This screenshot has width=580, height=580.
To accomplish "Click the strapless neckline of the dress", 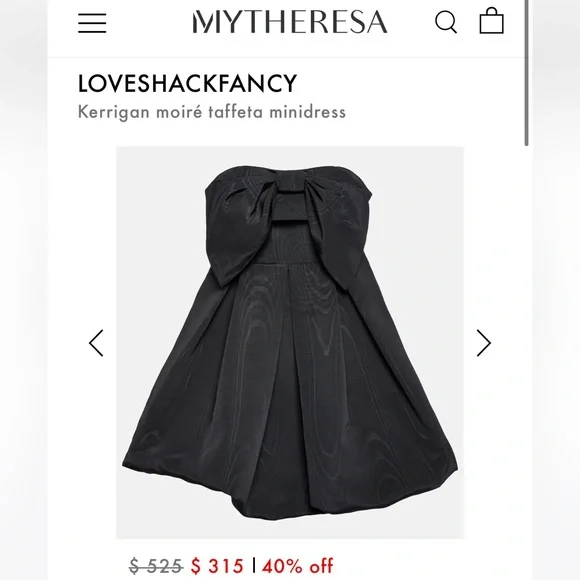I will tap(289, 171).
